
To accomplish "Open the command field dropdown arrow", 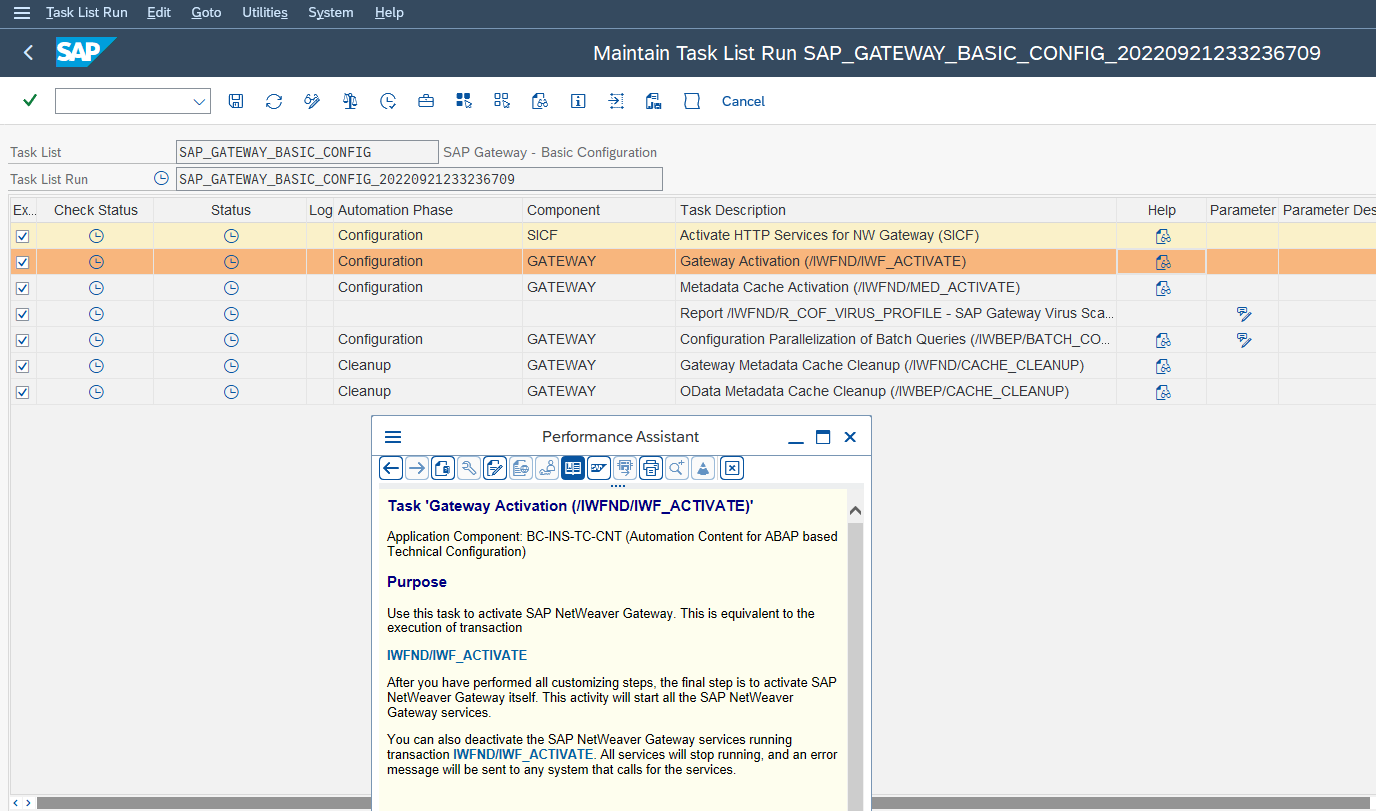I will pyautogui.click(x=199, y=101).
